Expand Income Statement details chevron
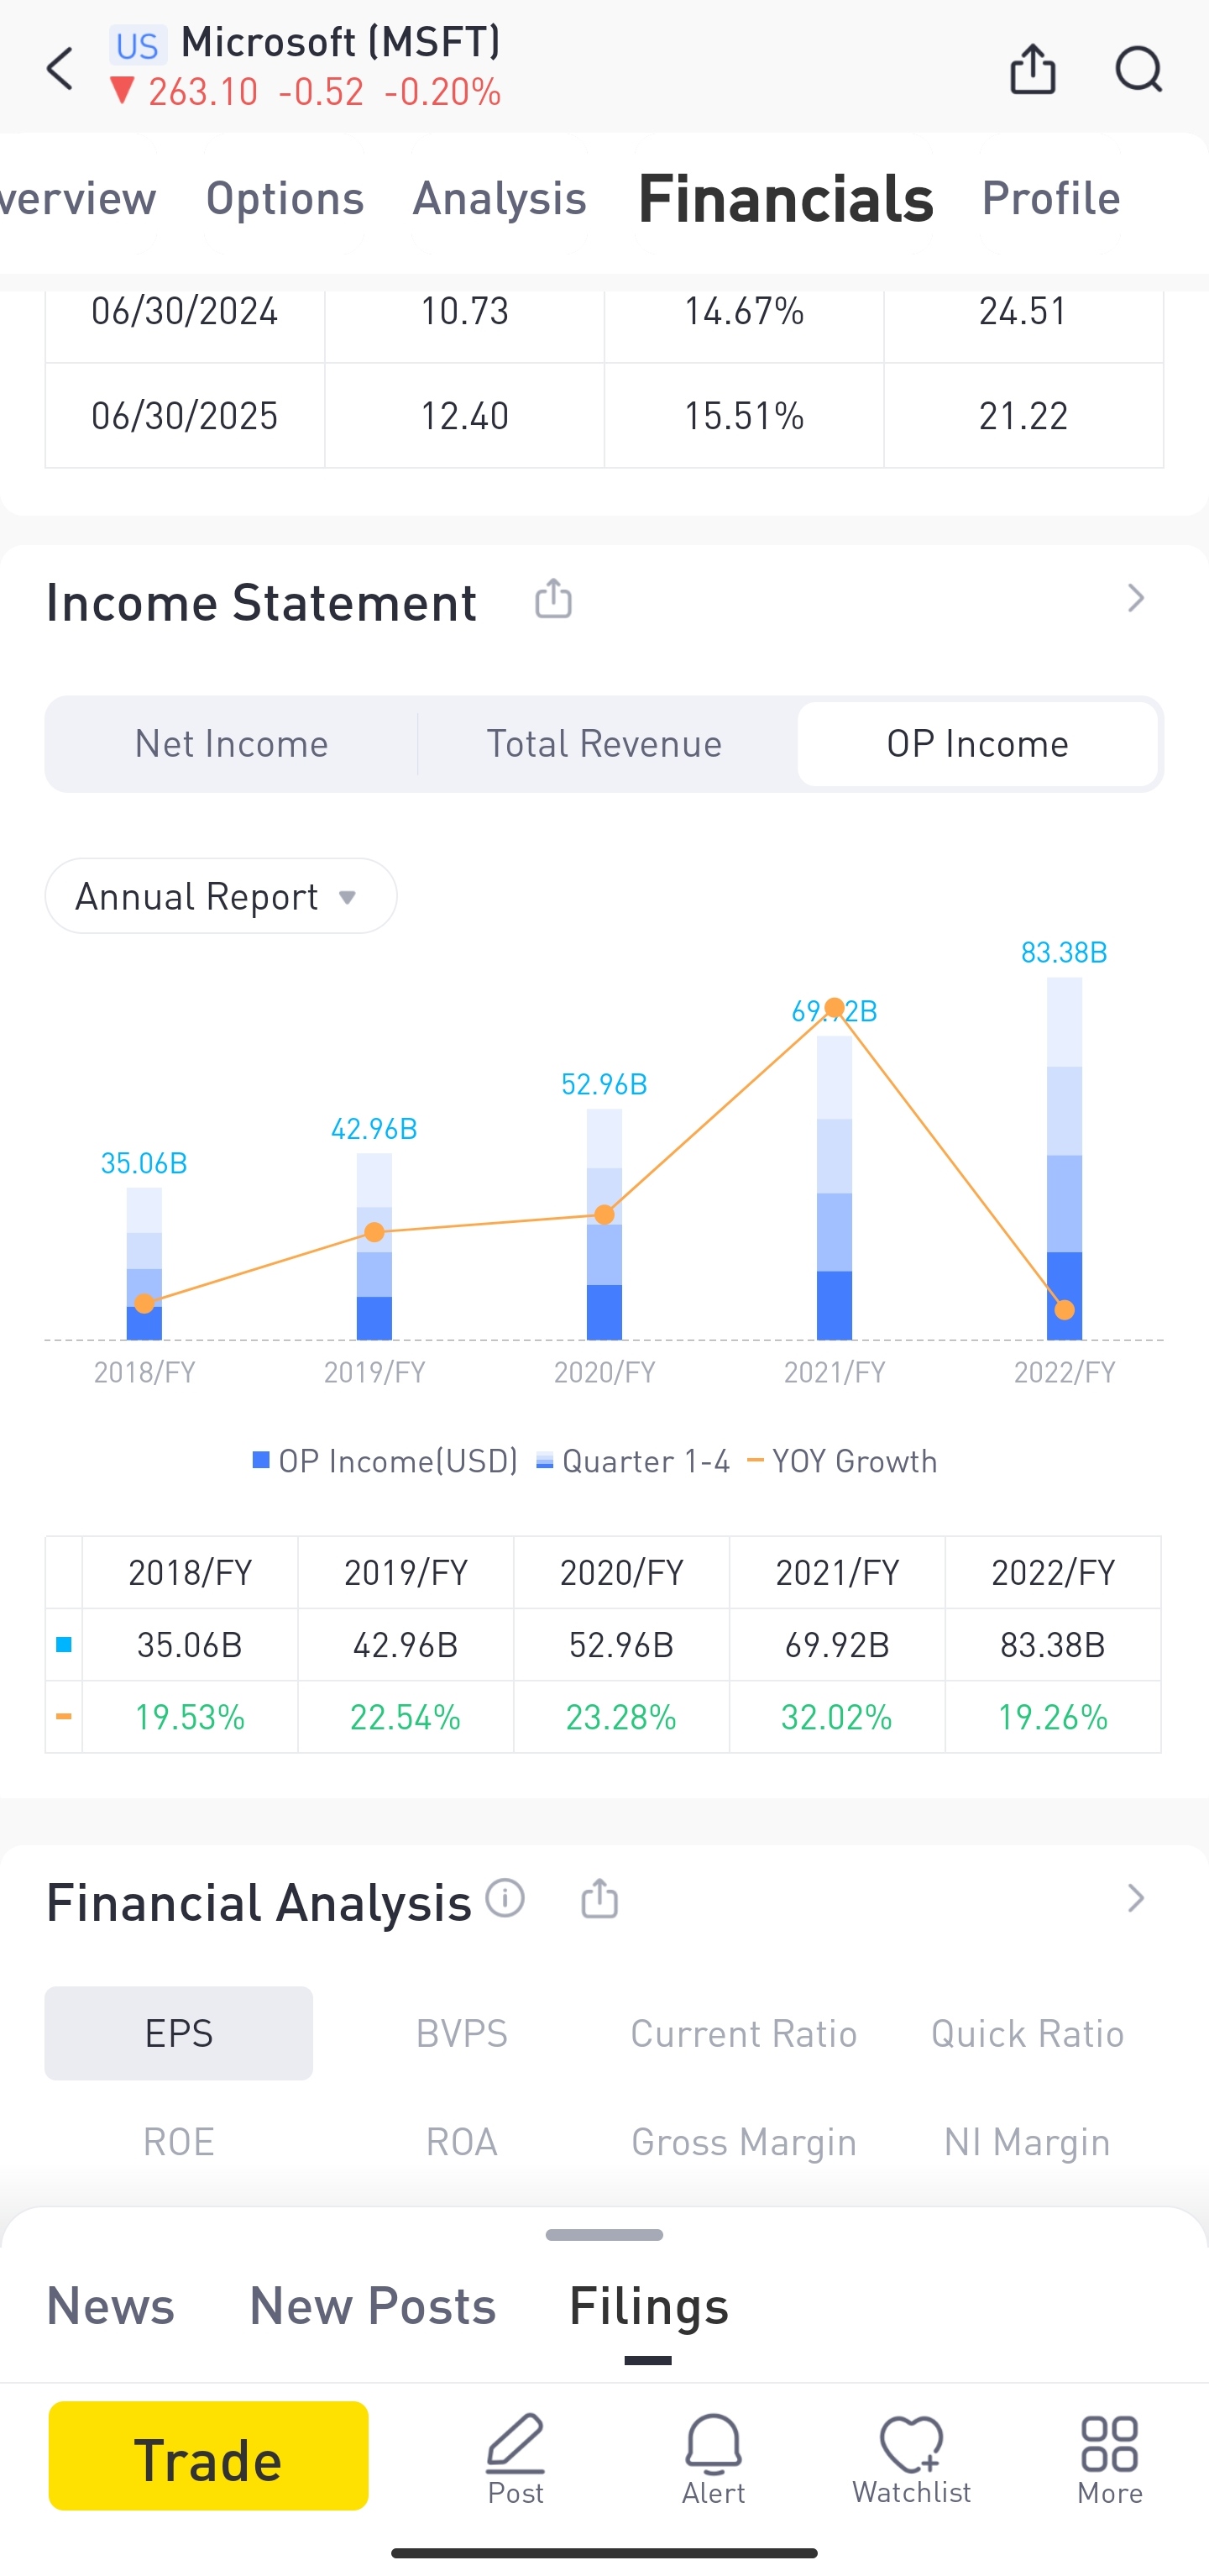This screenshot has height=2576, width=1209. [1135, 599]
